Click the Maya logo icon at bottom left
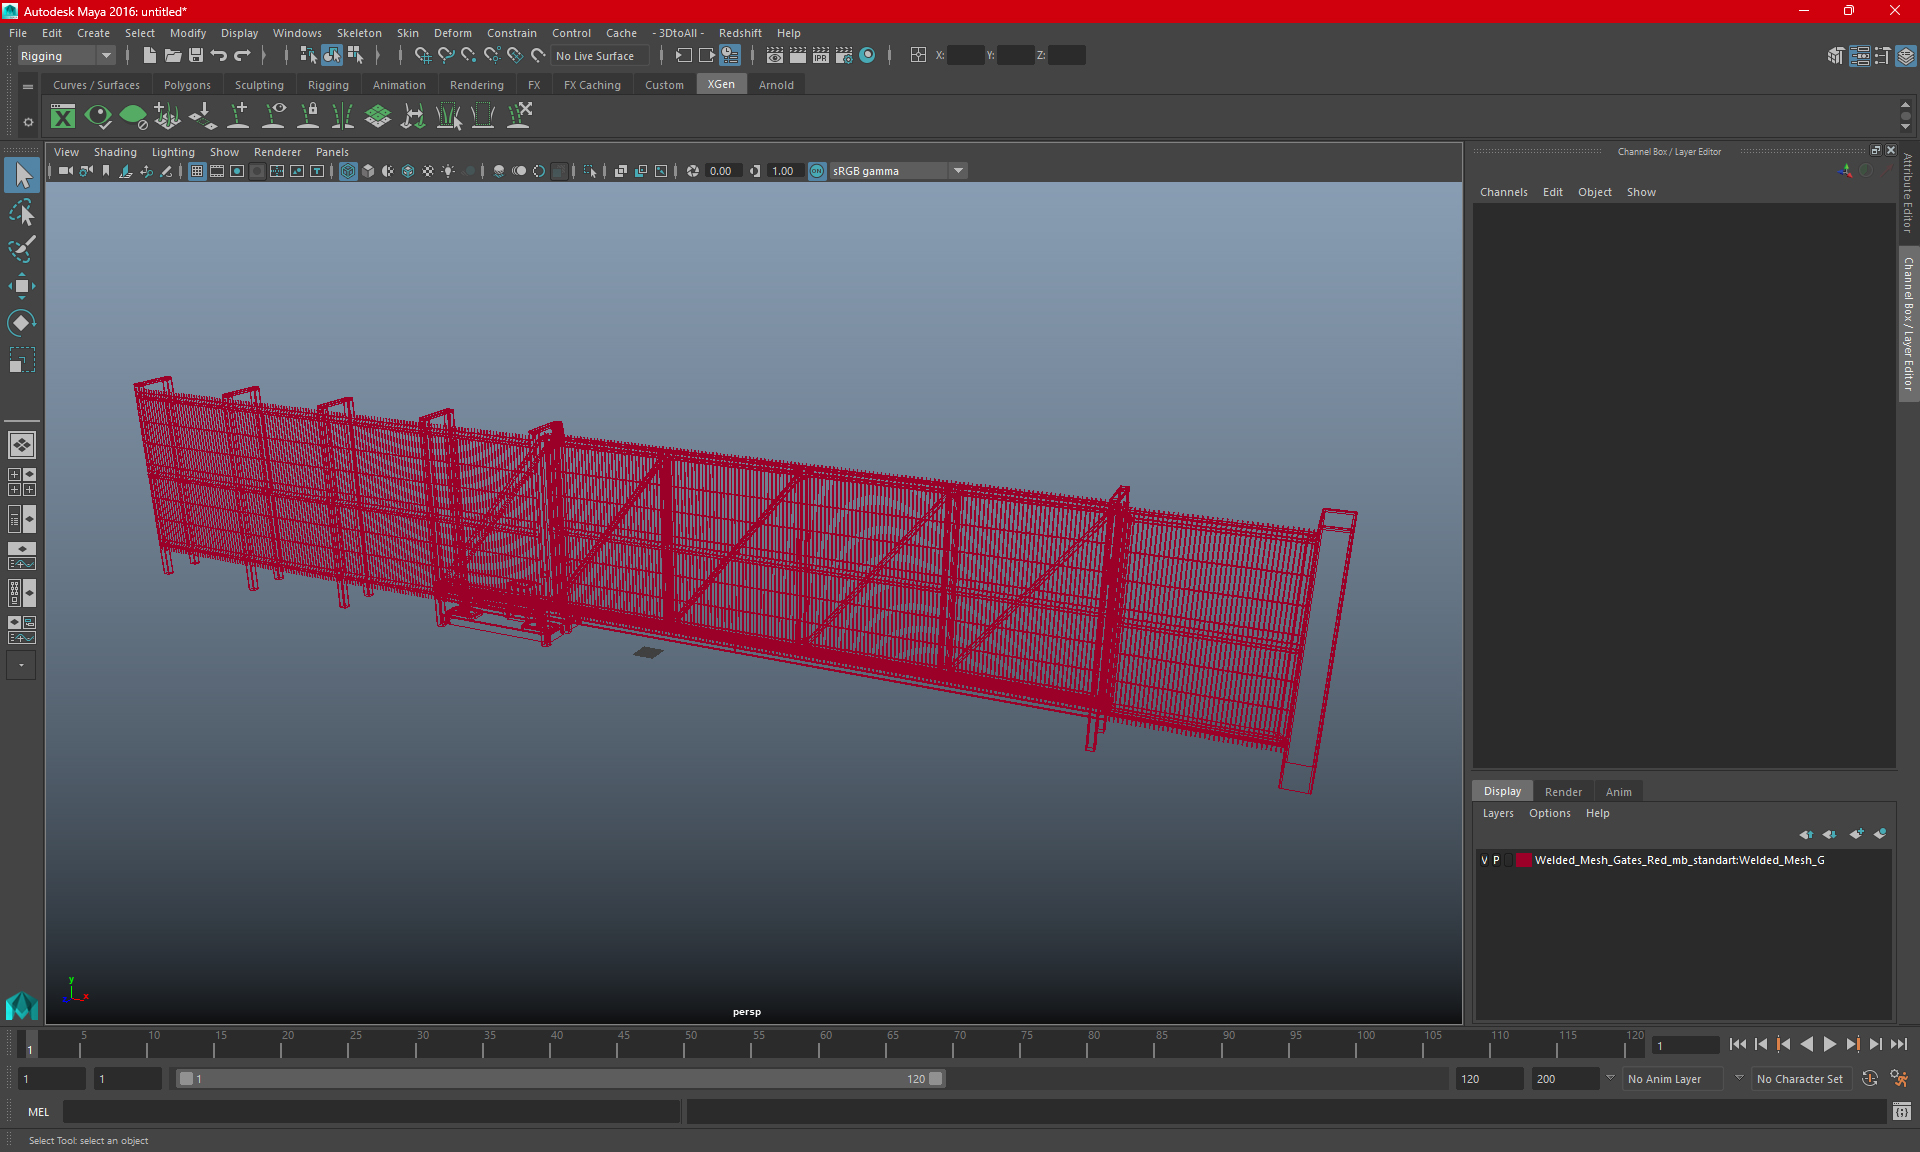1920x1152 pixels. pyautogui.click(x=21, y=1005)
